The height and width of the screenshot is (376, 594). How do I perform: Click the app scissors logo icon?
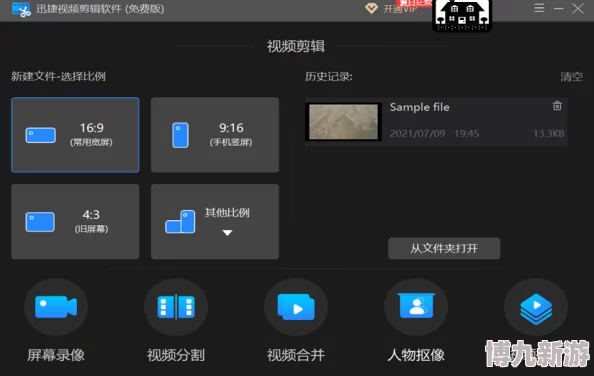[x=21, y=9]
